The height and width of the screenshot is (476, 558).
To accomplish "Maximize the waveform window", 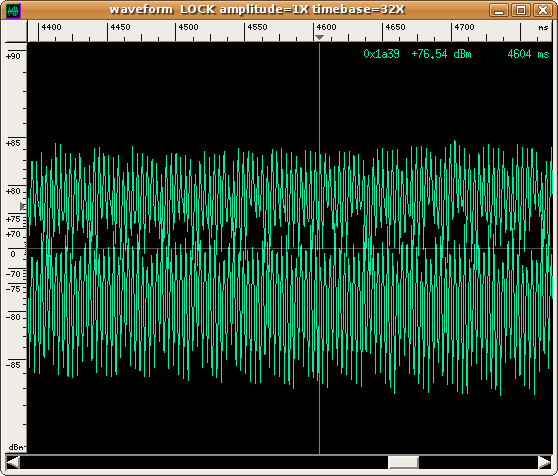I will pos(521,10).
